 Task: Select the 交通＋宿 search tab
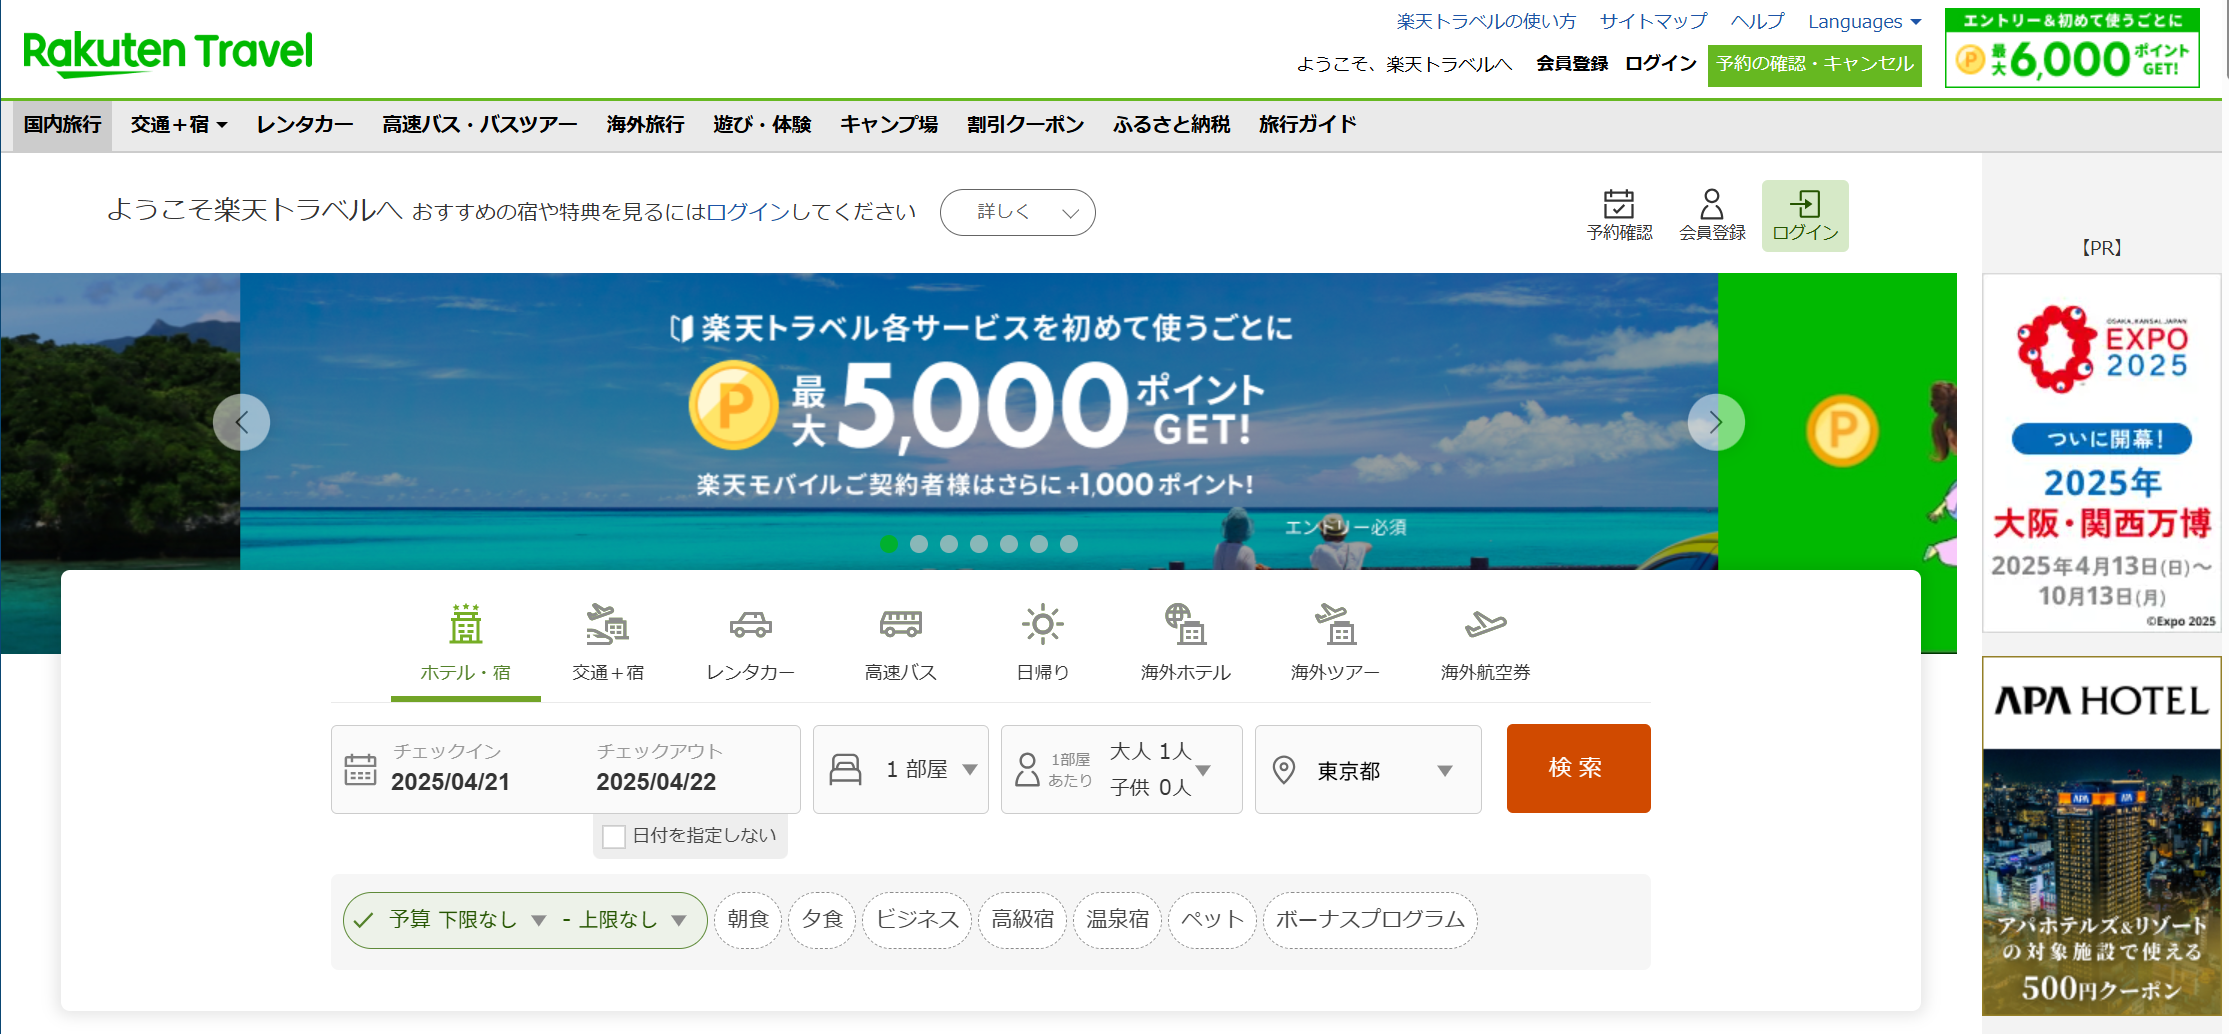coord(608,645)
